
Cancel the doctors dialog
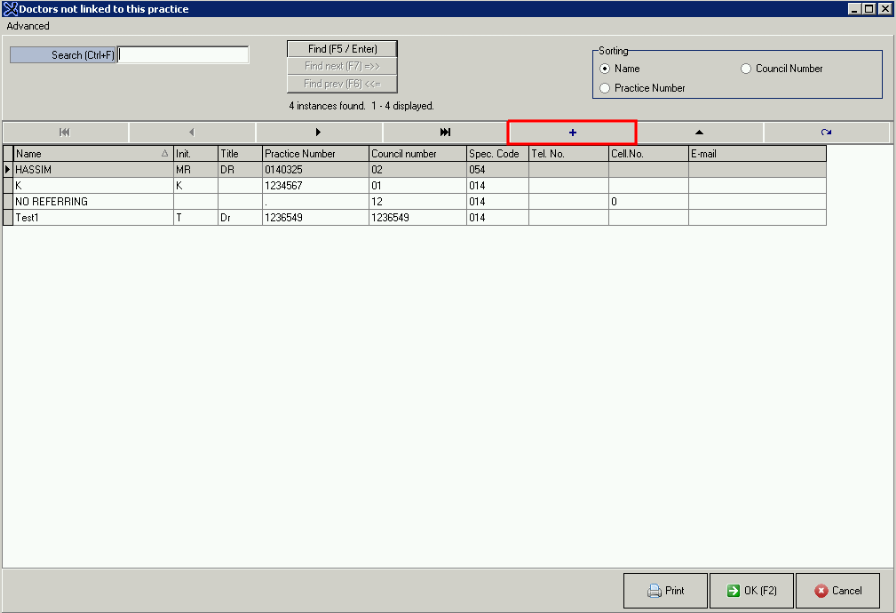[837, 591]
